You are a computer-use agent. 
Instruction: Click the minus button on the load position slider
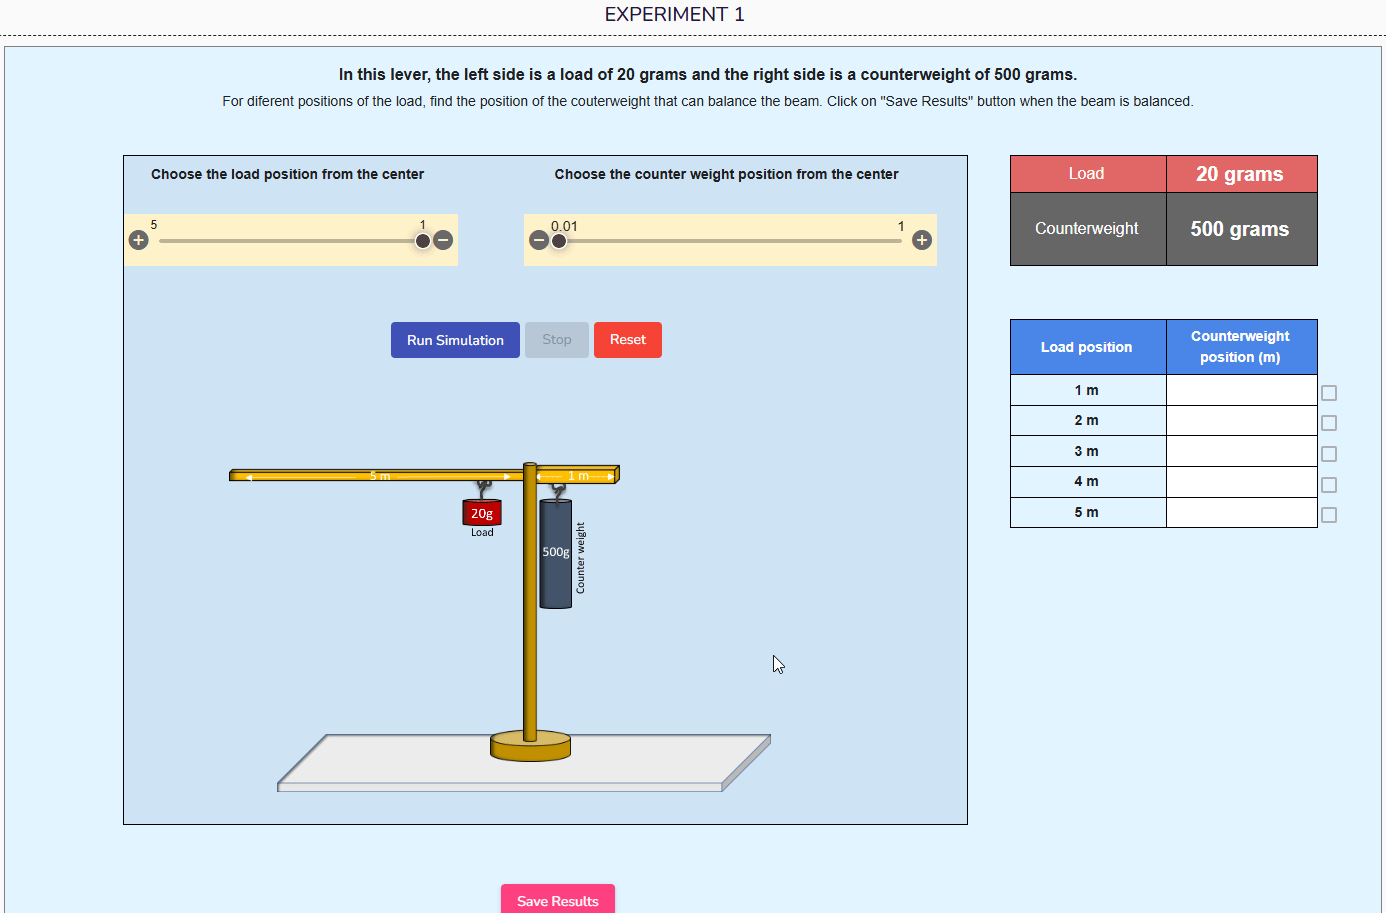tap(443, 240)
